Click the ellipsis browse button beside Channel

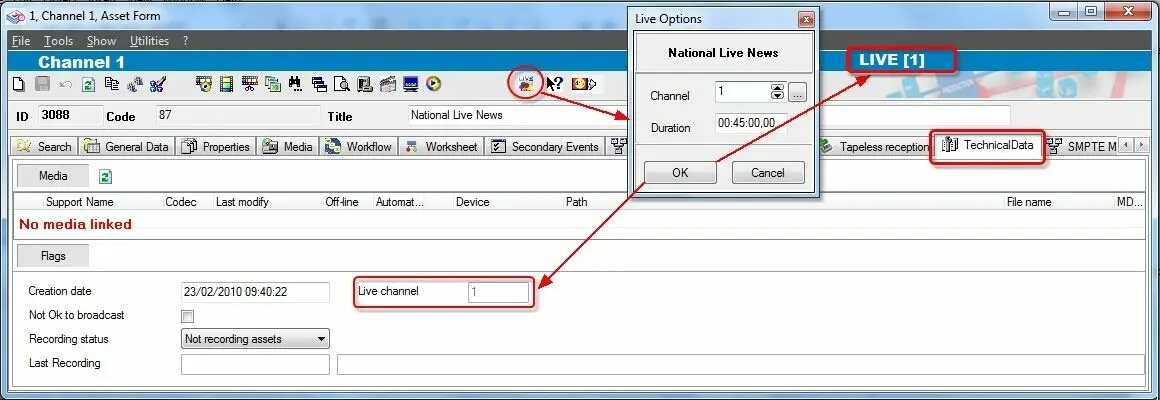797,93
